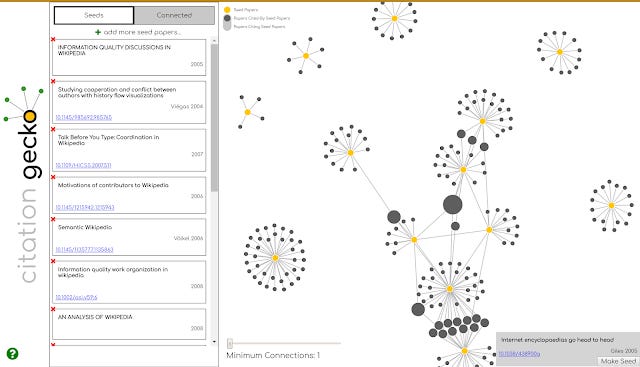Image resolution: width=640 pixels, height=367 pixels.
Task: Click the seed list scrollbar thumb
Action: [x=214, y=118]
